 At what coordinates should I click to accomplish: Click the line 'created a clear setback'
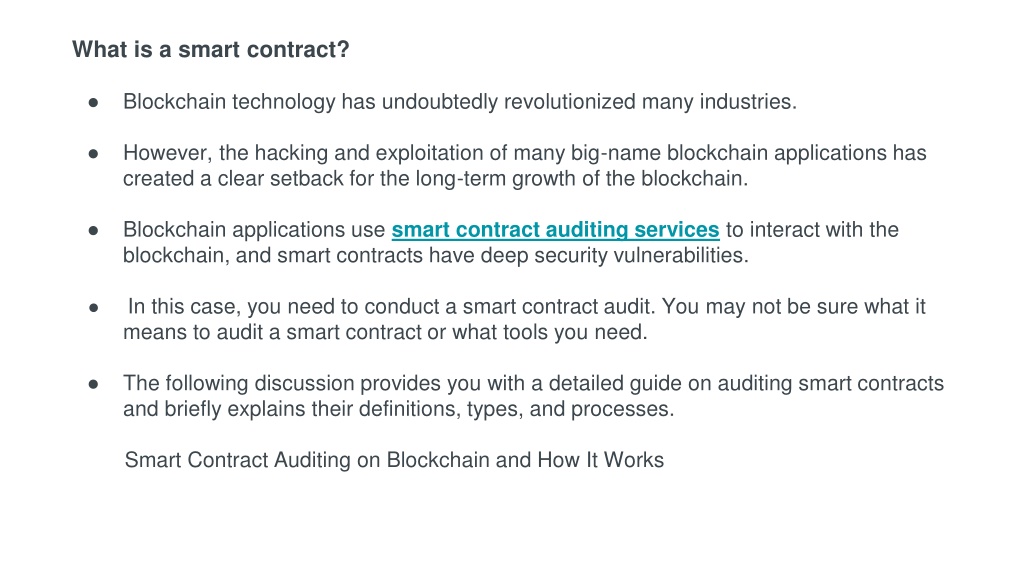click(x=436, y=178)
